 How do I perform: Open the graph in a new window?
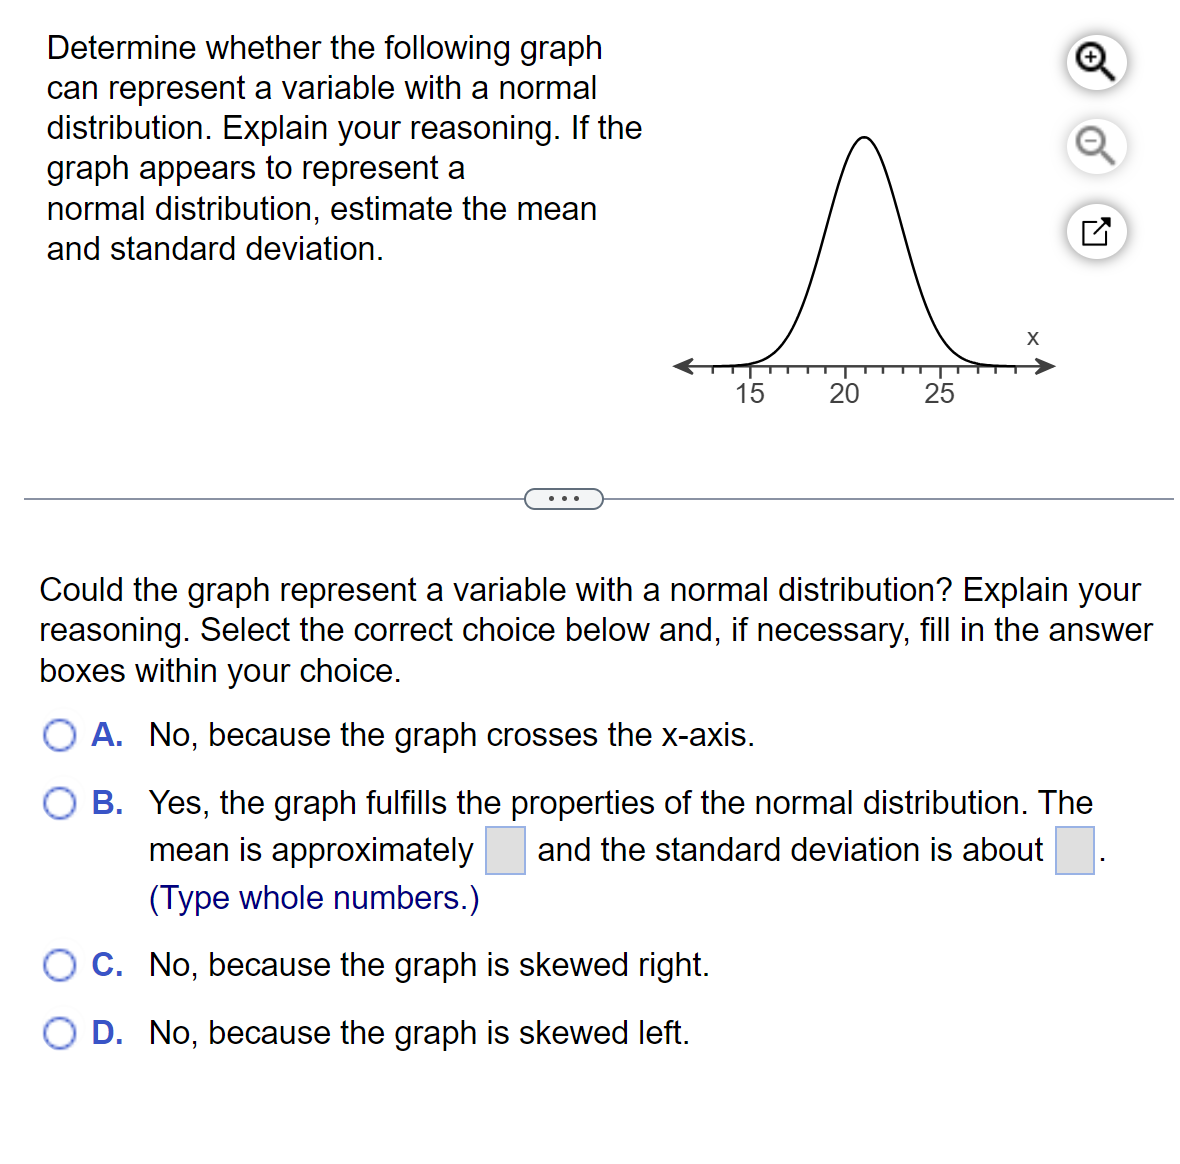[1096, 231]
